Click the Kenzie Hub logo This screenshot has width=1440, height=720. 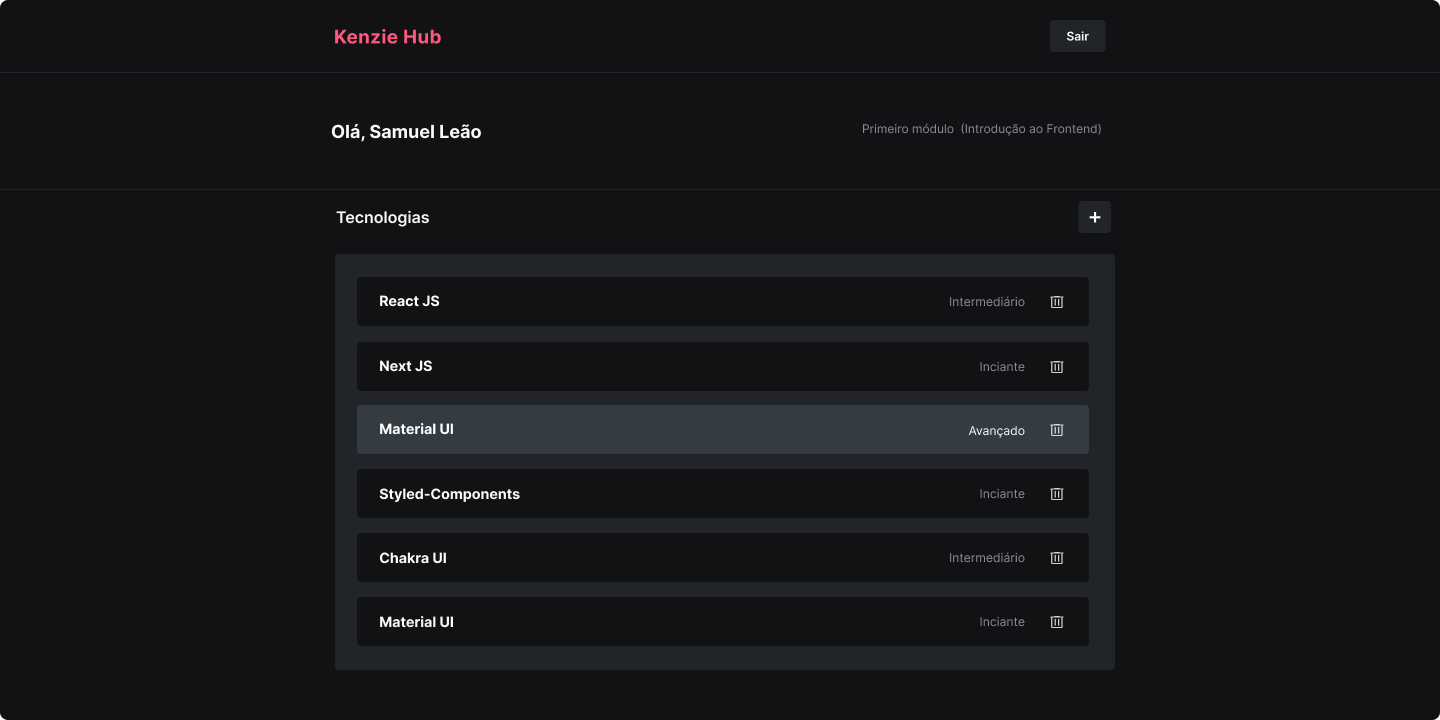pos(387,37)
